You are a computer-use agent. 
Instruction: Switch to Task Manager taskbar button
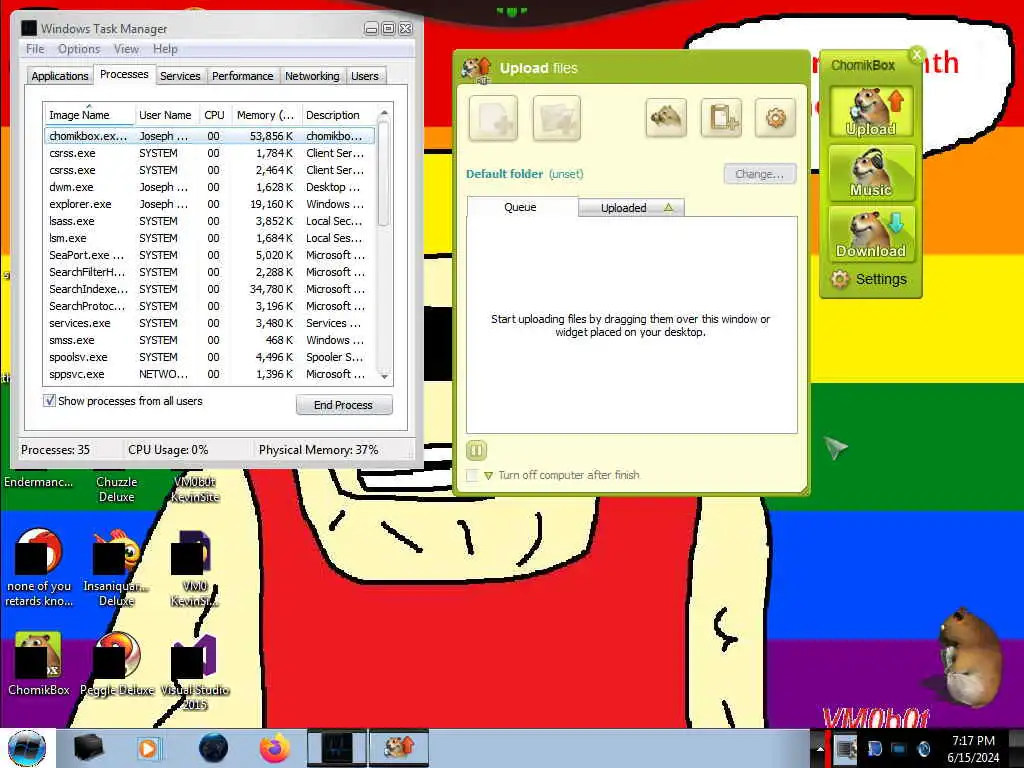pyautogui.click(x=337, y=748)
